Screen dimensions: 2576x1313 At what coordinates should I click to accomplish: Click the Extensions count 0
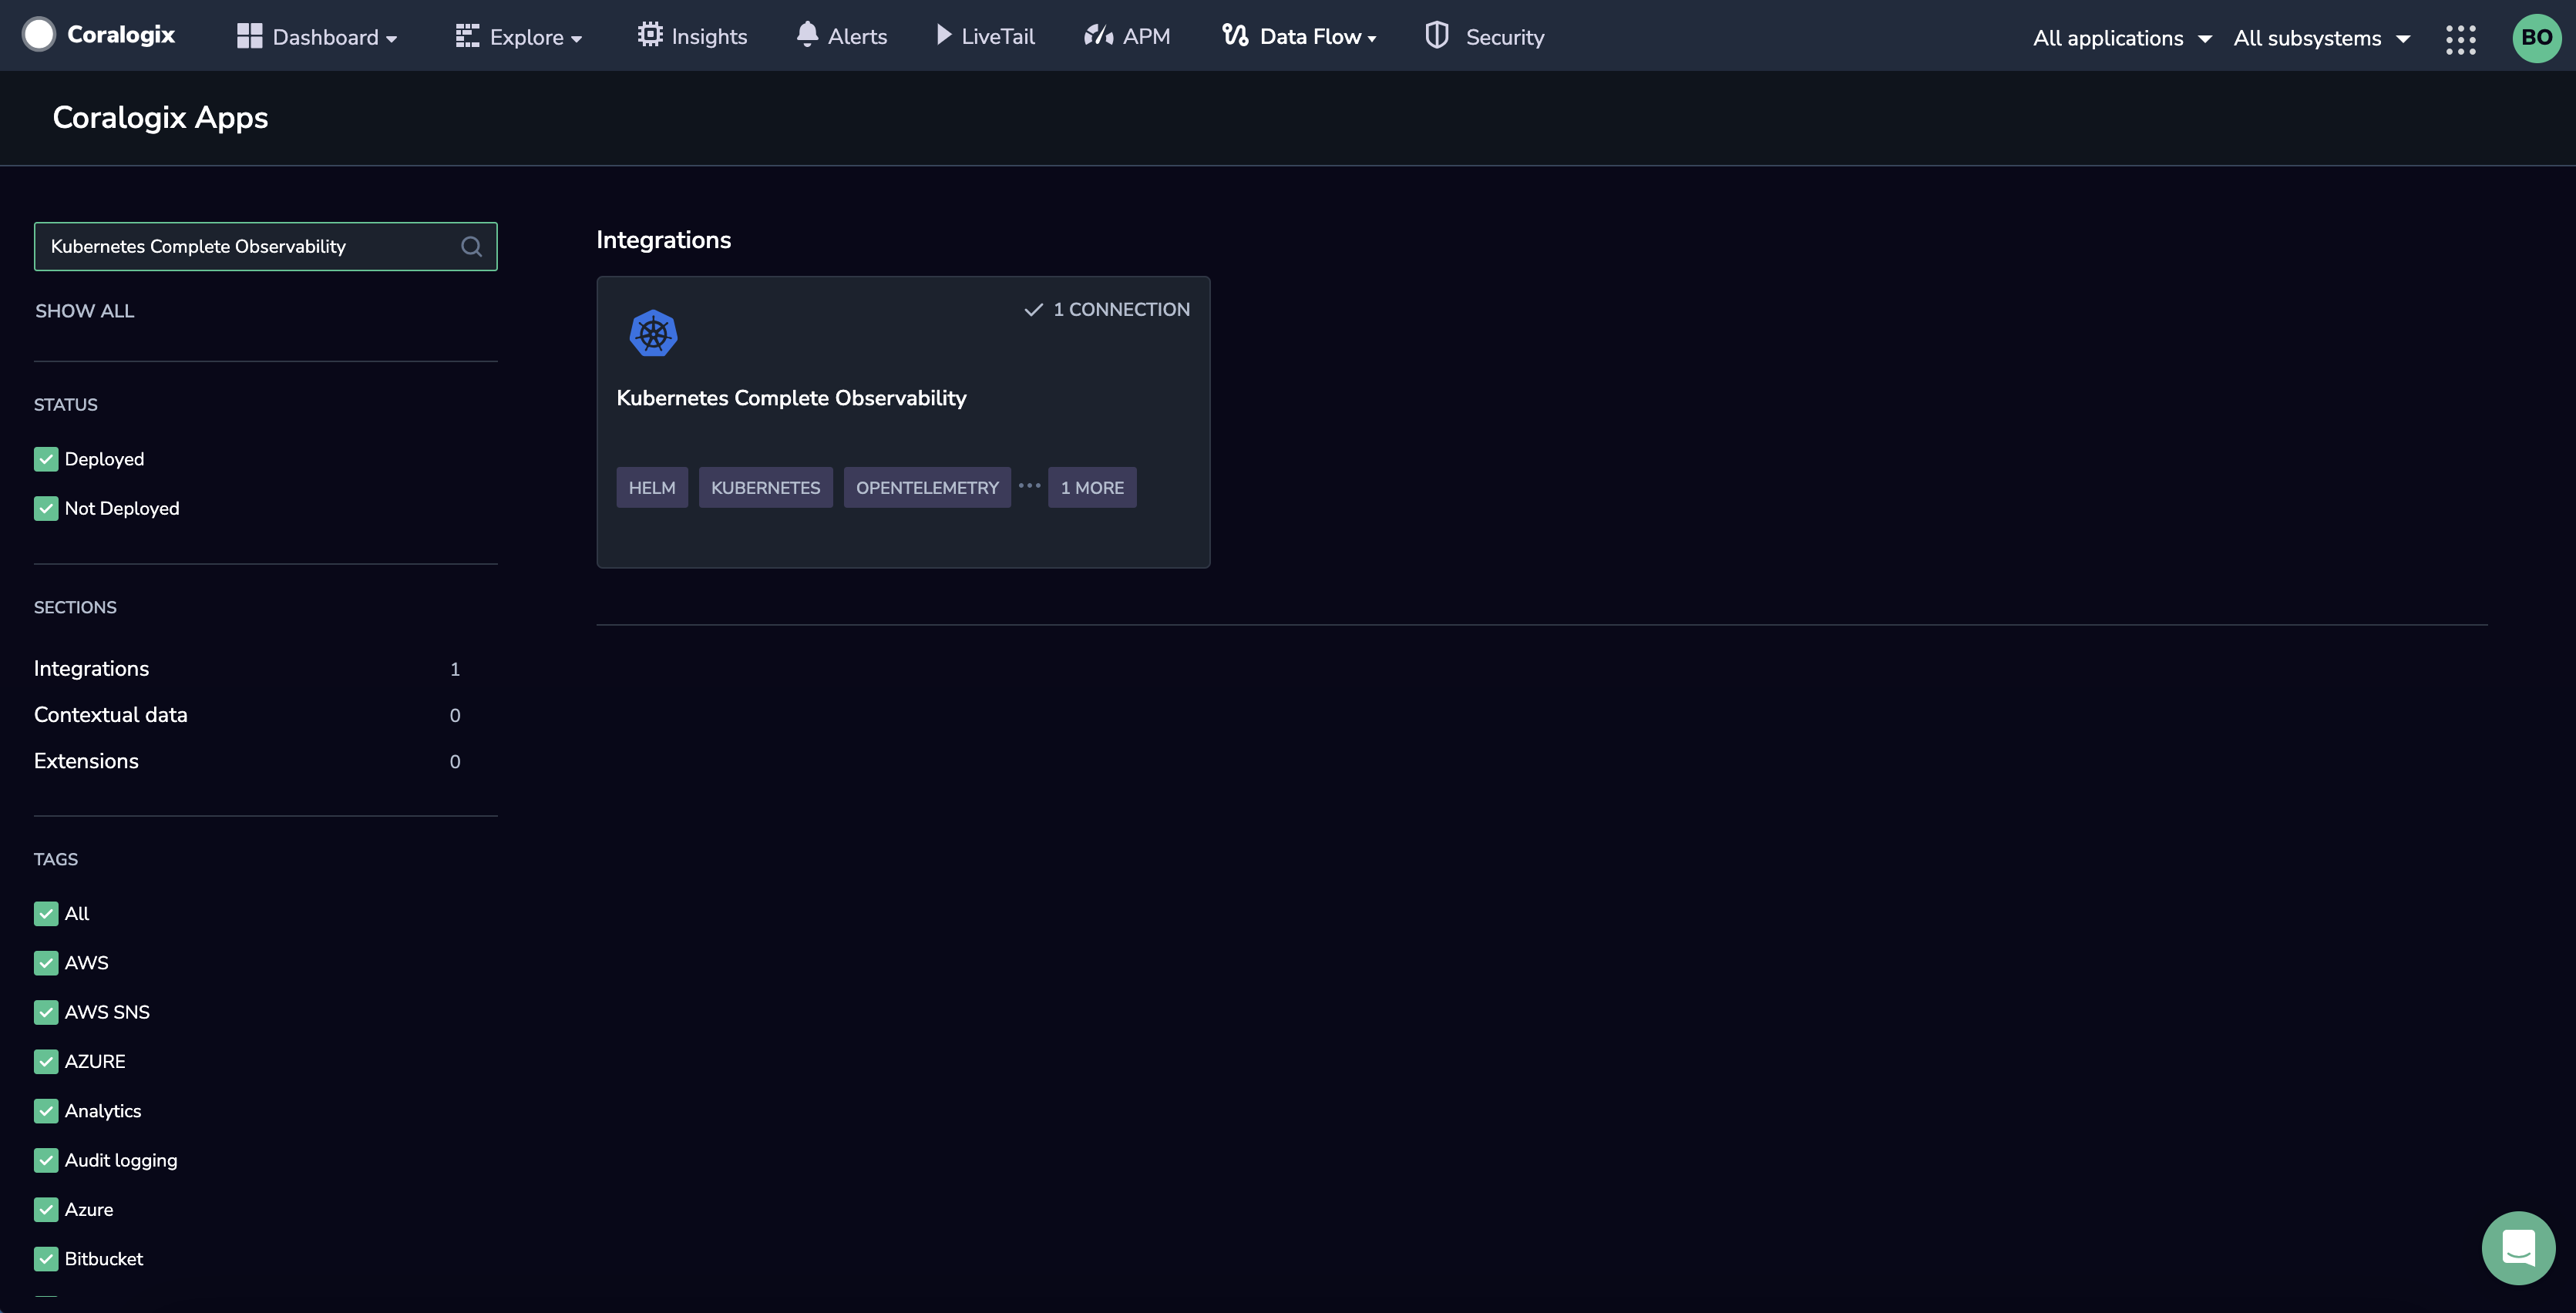(455, 762)
